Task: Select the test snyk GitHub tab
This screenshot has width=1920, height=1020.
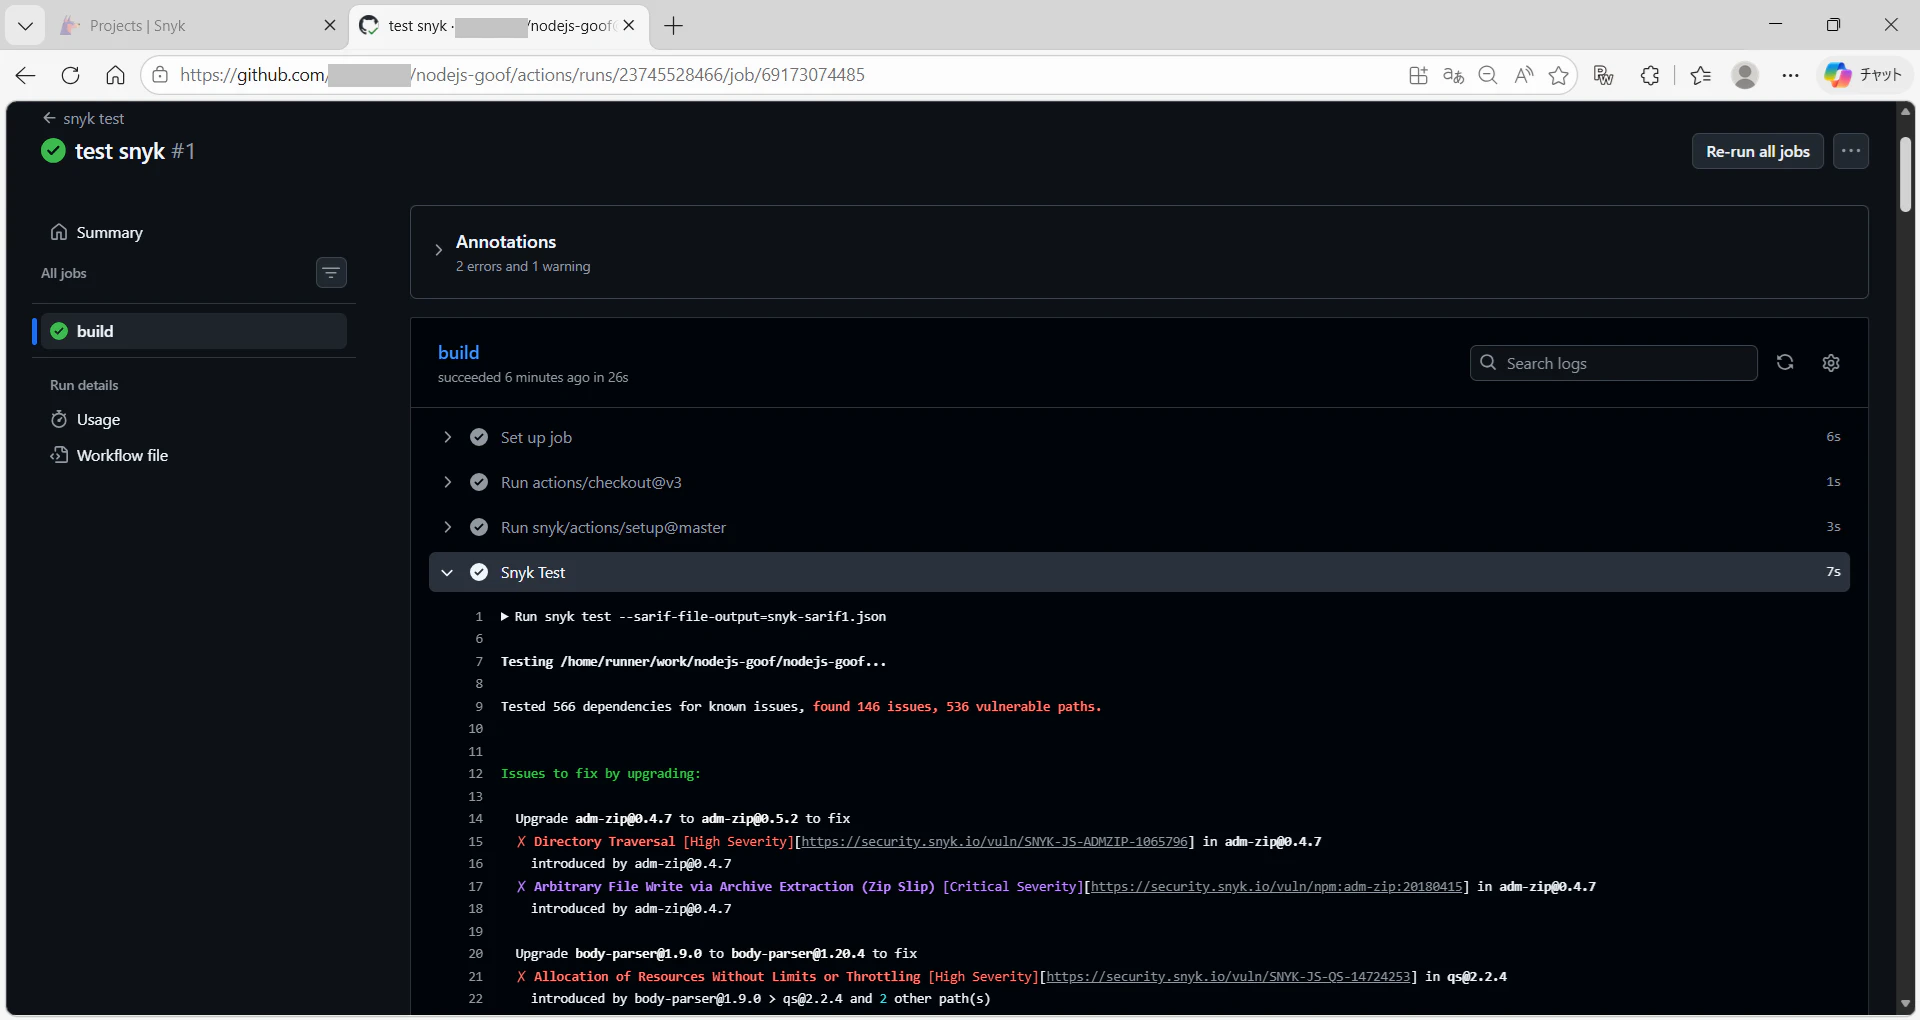Action: [x=498, y=26]
